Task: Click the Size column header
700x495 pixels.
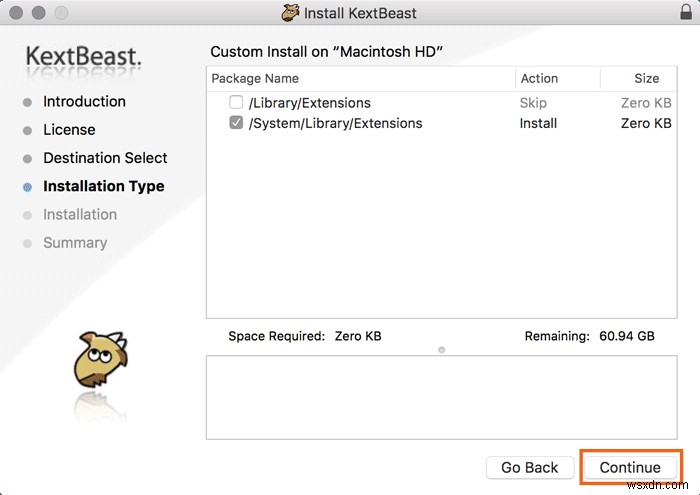Action: 646,78
